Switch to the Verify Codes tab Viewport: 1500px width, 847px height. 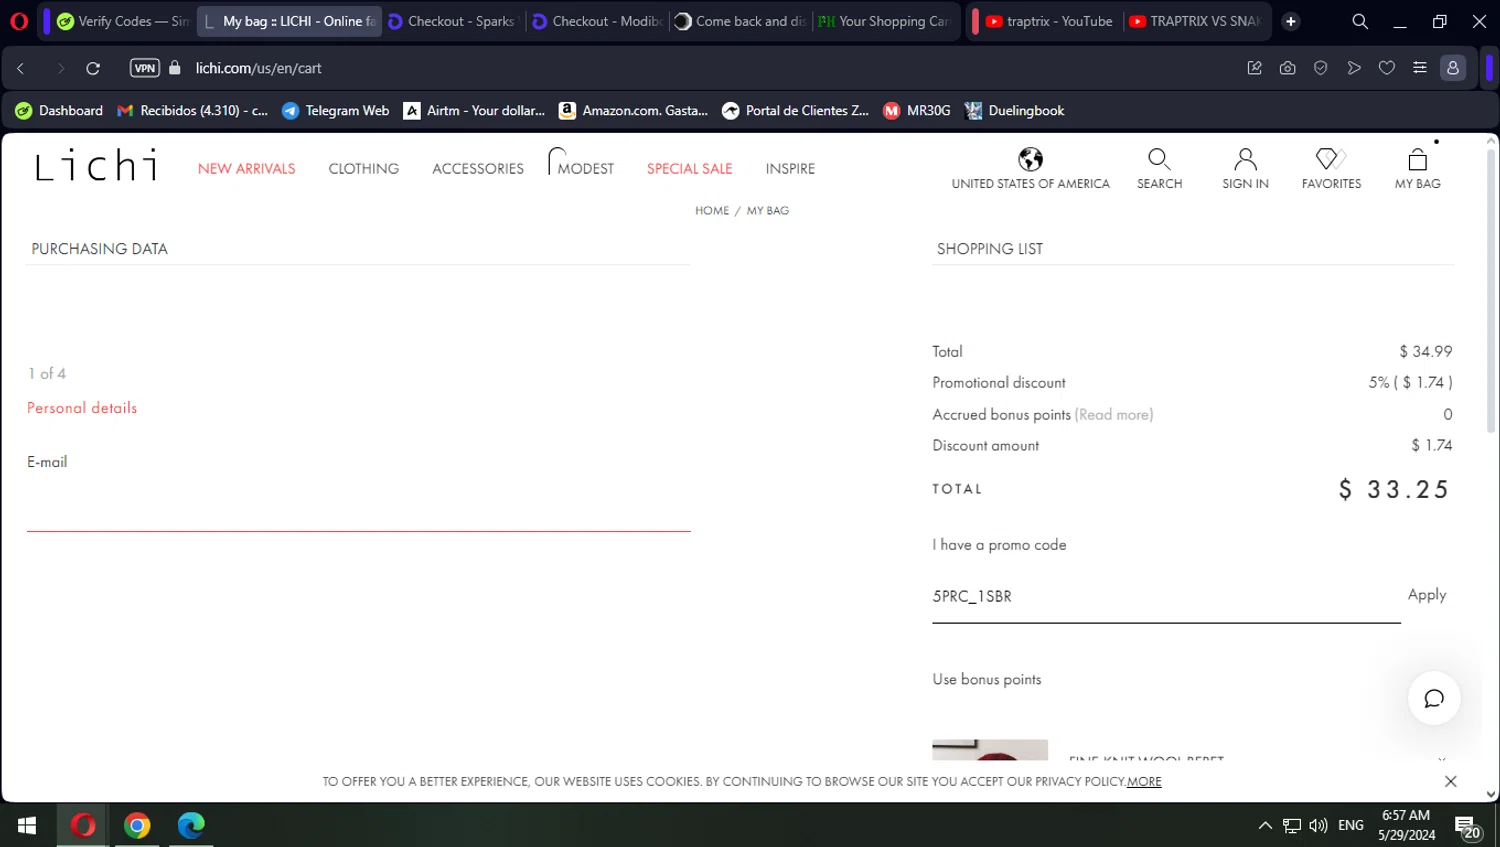pos(122,21)
